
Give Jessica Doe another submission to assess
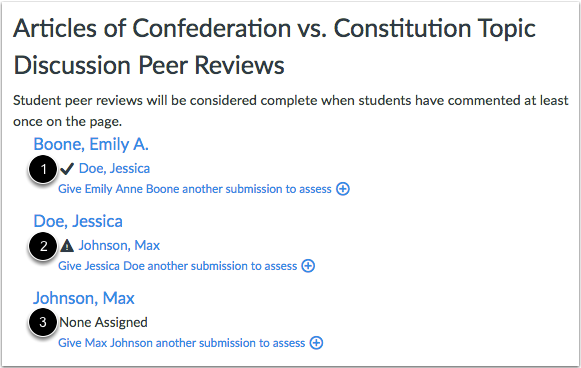tap(178, 266)
